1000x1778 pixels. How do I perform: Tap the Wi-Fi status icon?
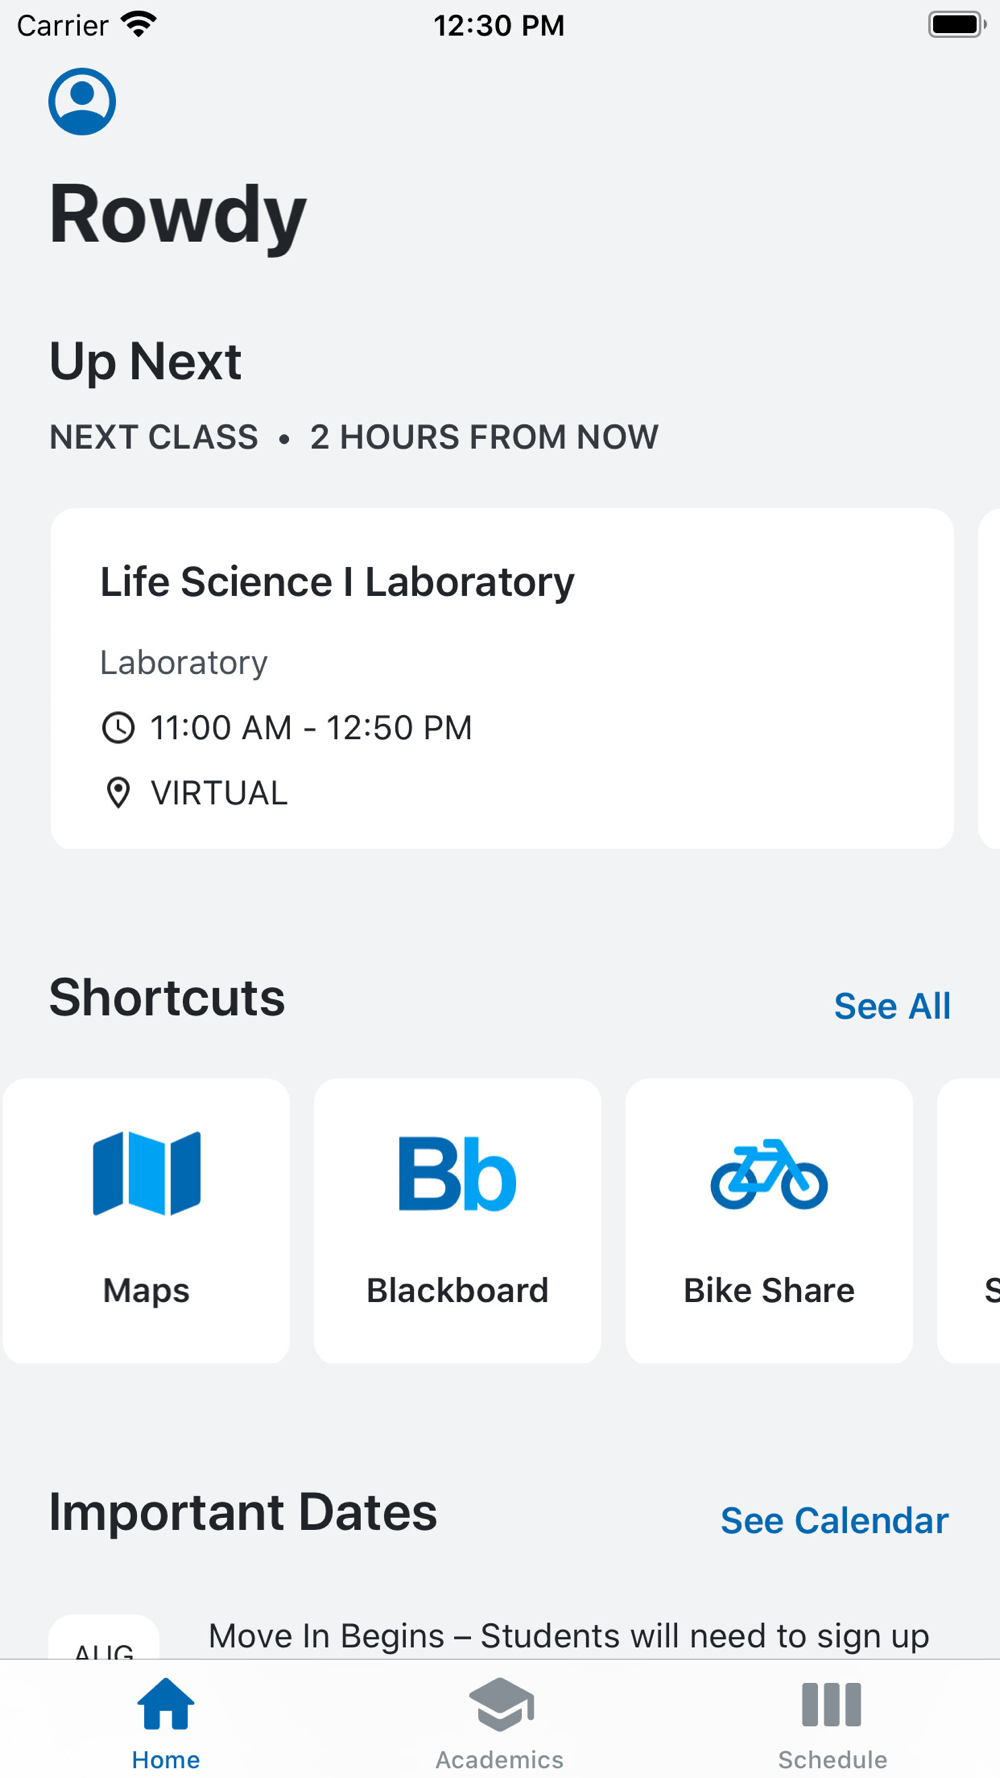coord(138,24)
